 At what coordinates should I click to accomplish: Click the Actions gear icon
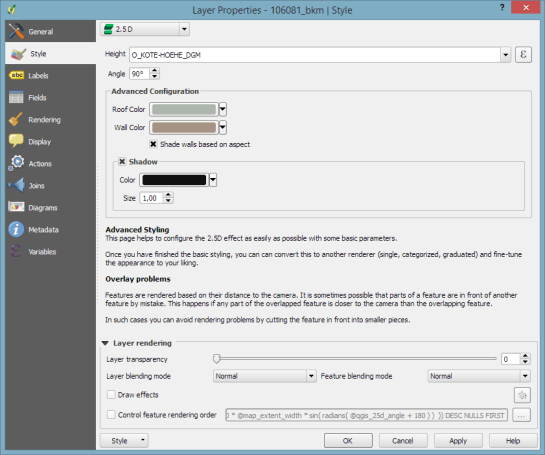point(16,163)
